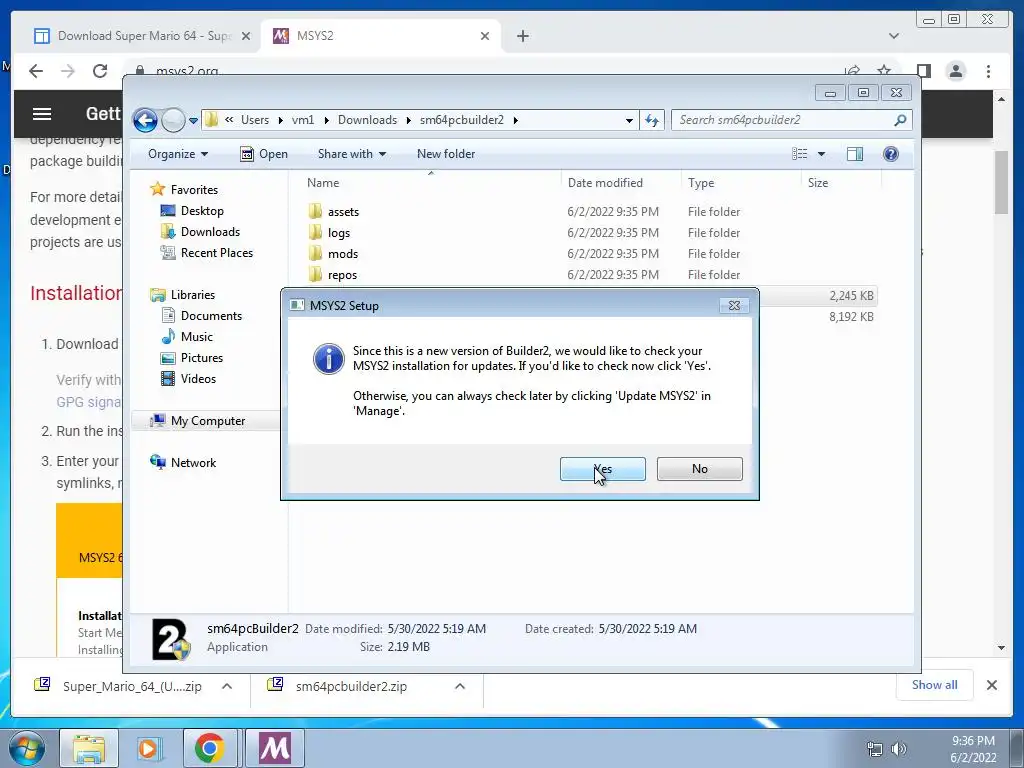Open Chrome profile avatar
The image size is (1024, 768).
tap(956, 71)
